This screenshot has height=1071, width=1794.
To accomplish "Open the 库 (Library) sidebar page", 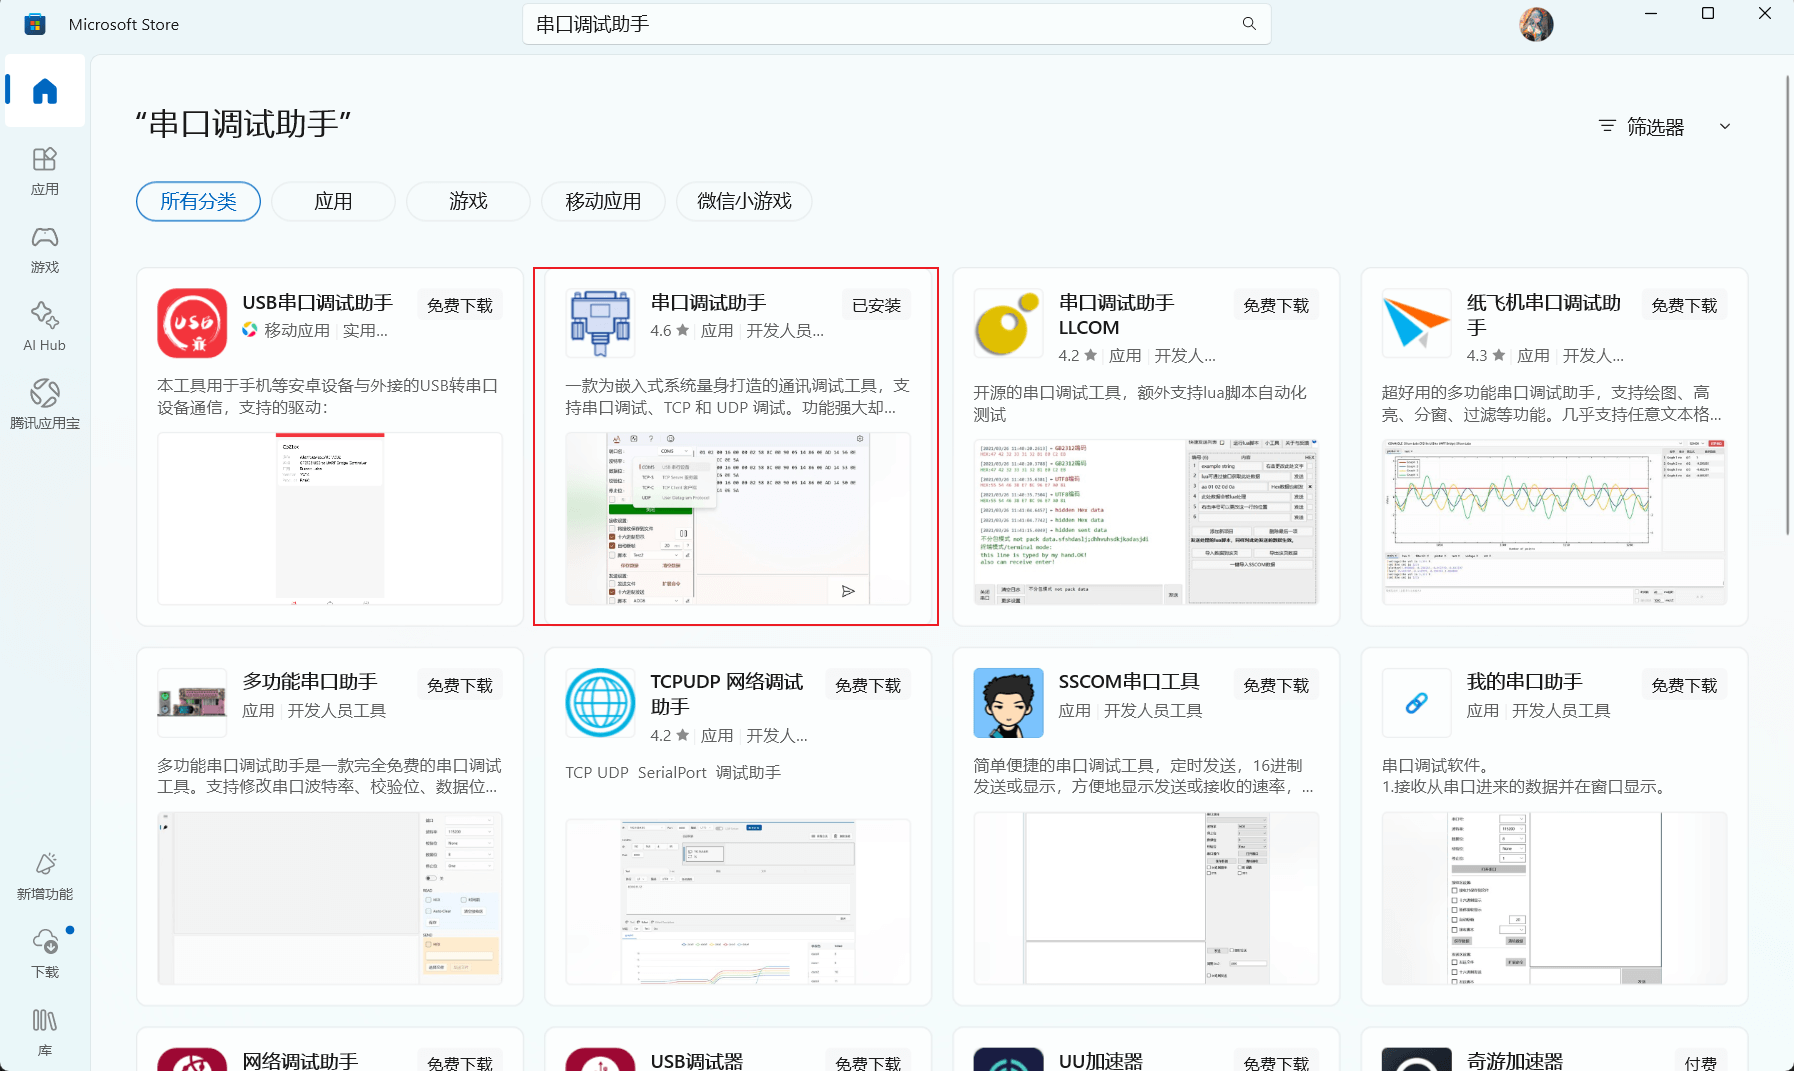I will click(x=45, y=1032).
